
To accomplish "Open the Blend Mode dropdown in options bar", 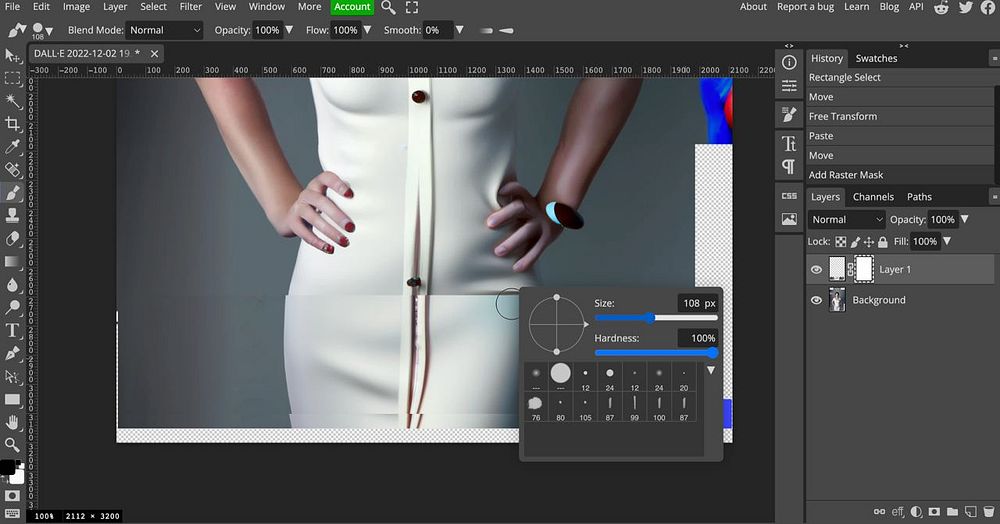I will [x=164, y=30].
